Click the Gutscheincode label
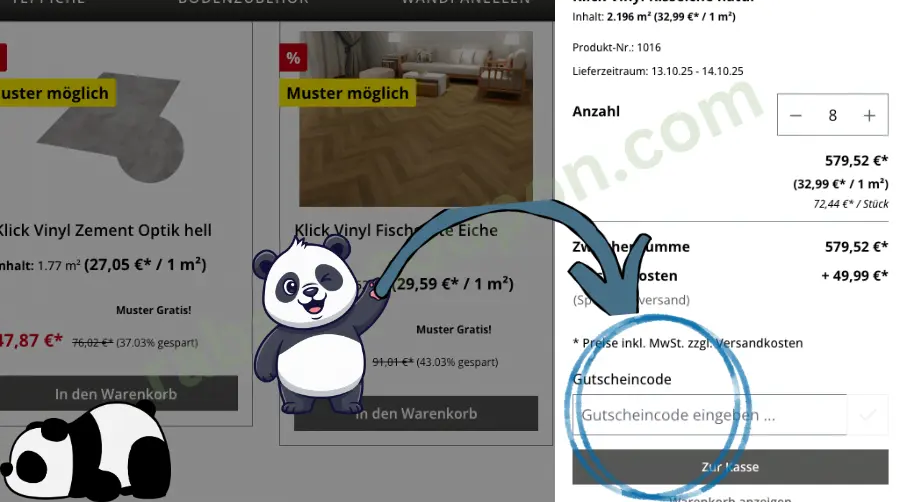Image resolution: width=900 pixels, height=502 pixels. (x=622, y=379)
